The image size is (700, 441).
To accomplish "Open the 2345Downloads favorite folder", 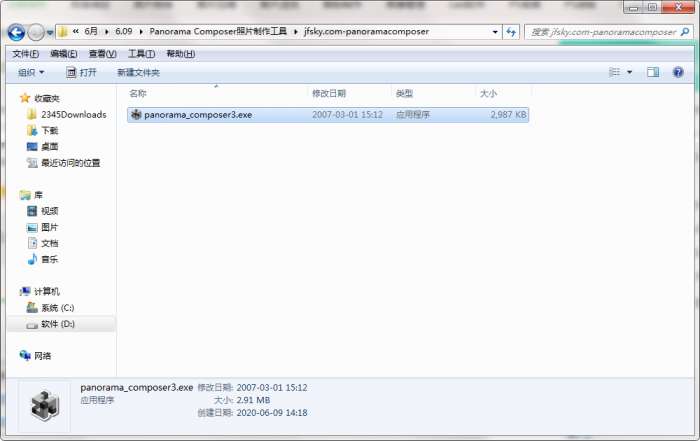I will tap(74, 115).
